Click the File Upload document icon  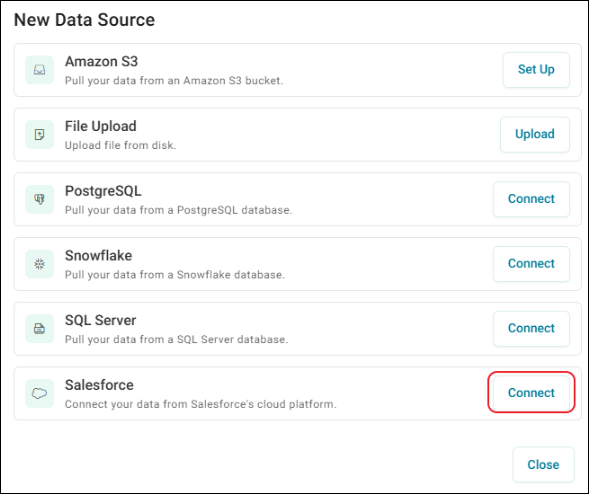pos(39,134)
